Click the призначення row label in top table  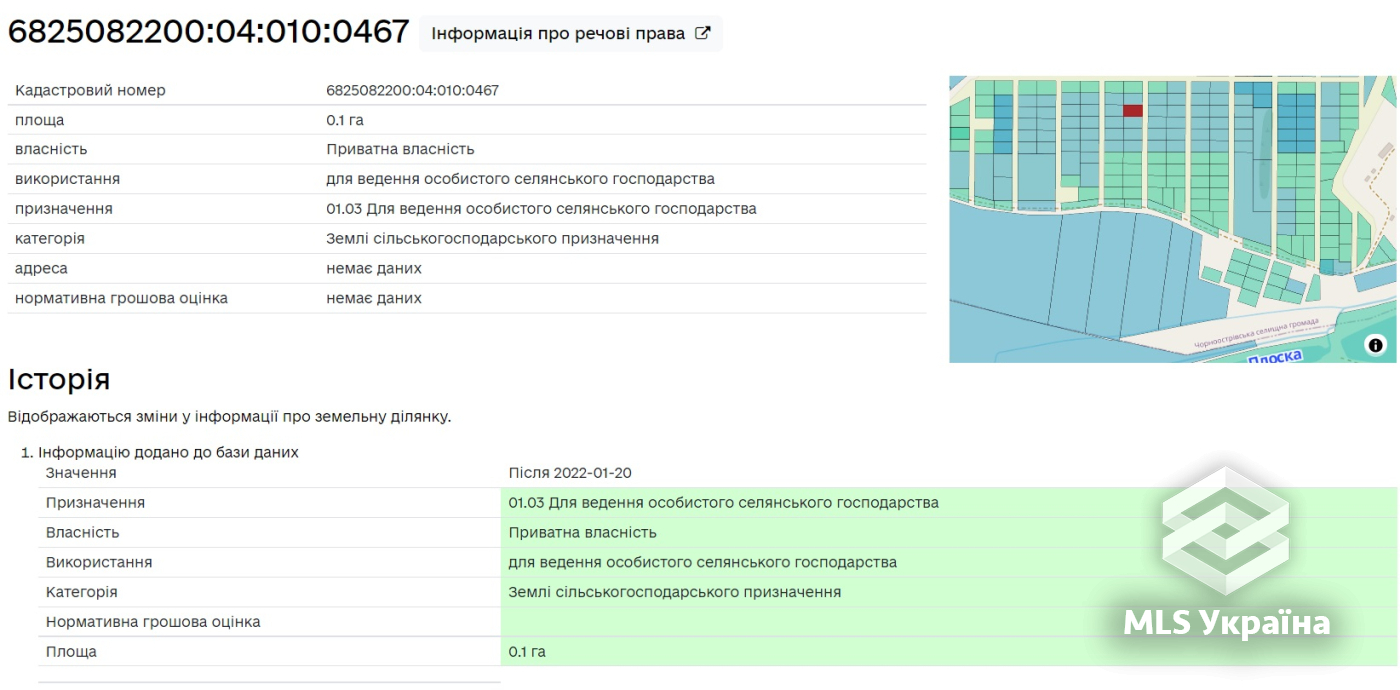pyautogui.click(x=63, y=209)
